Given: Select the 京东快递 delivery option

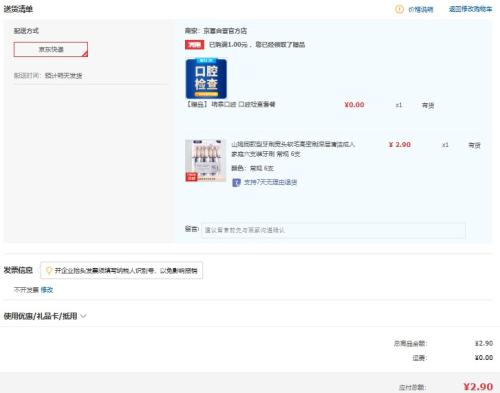Looking at the screenshot, I should (x=51, y=49).
